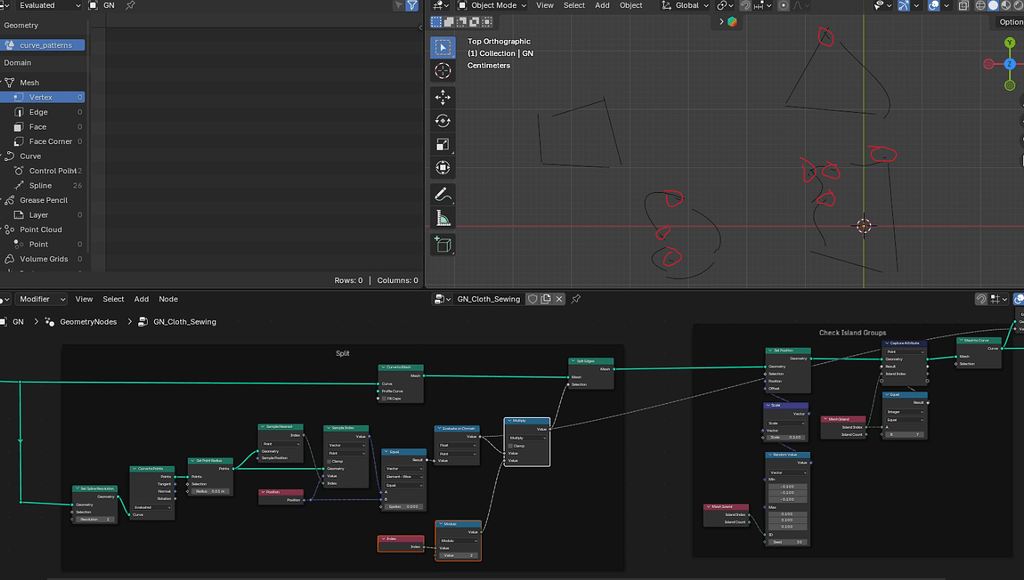Click the subtract selection mode icon

click(462, 22)
